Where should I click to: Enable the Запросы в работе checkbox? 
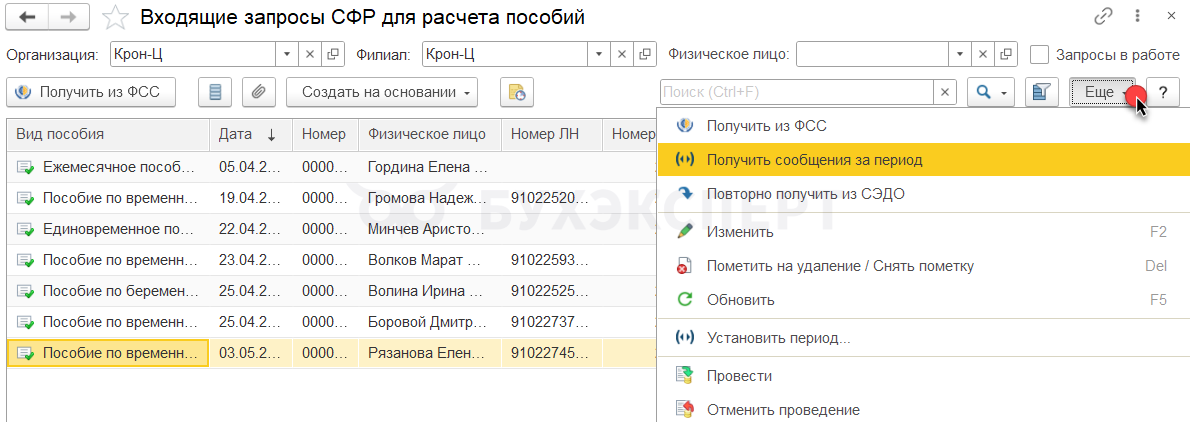(x=1040, y=55)
